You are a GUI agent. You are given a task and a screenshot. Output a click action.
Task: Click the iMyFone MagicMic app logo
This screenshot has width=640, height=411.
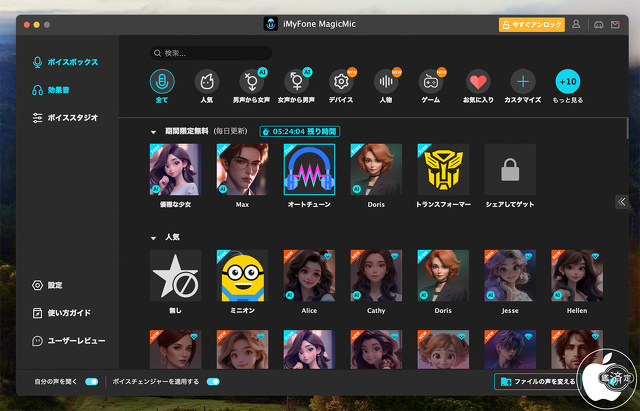coord(271,24)
